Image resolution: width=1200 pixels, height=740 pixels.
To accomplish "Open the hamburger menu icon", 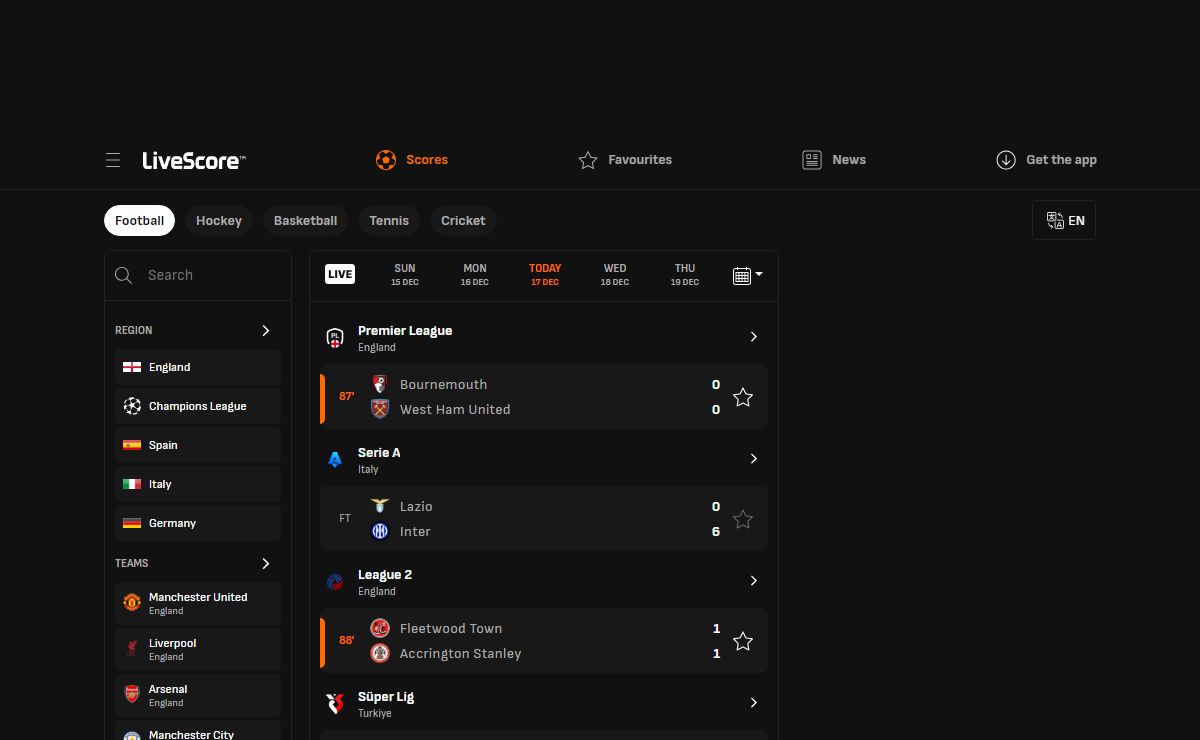I will tap(113, 160).
